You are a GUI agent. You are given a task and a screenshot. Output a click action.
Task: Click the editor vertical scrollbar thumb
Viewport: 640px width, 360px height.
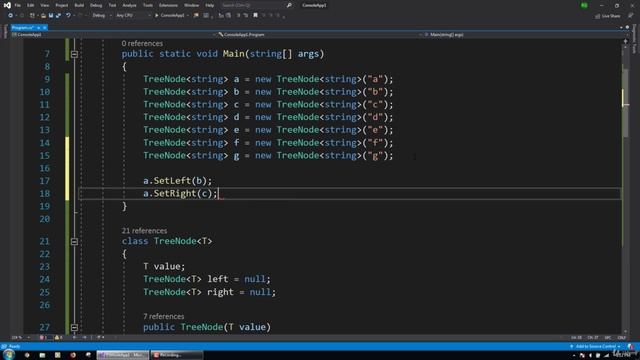625,103
